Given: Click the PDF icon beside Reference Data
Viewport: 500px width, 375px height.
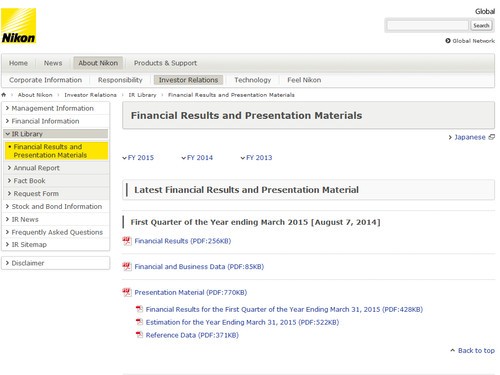Looking at the screenshot, I should 139,335.
